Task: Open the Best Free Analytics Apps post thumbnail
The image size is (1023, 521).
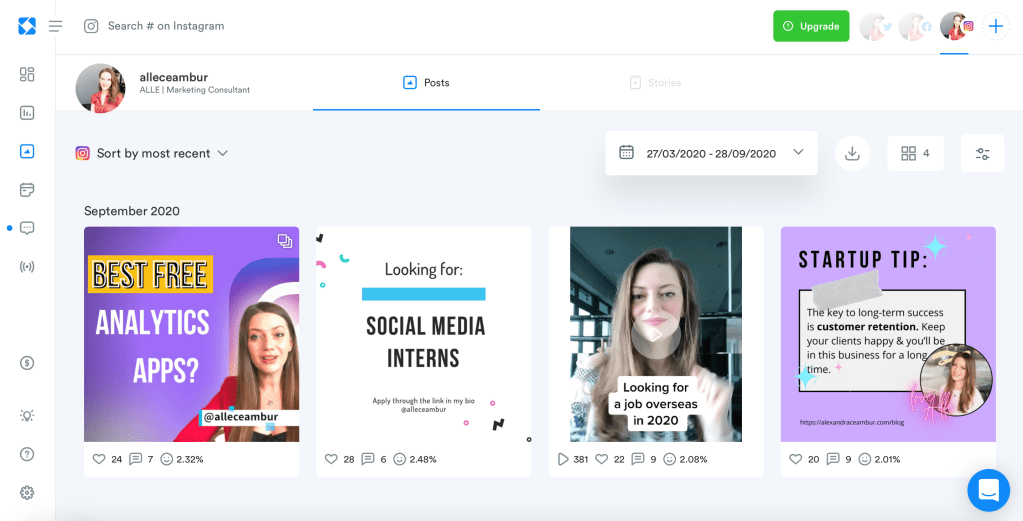Action: pyautogui.click(x=191, y=334)
